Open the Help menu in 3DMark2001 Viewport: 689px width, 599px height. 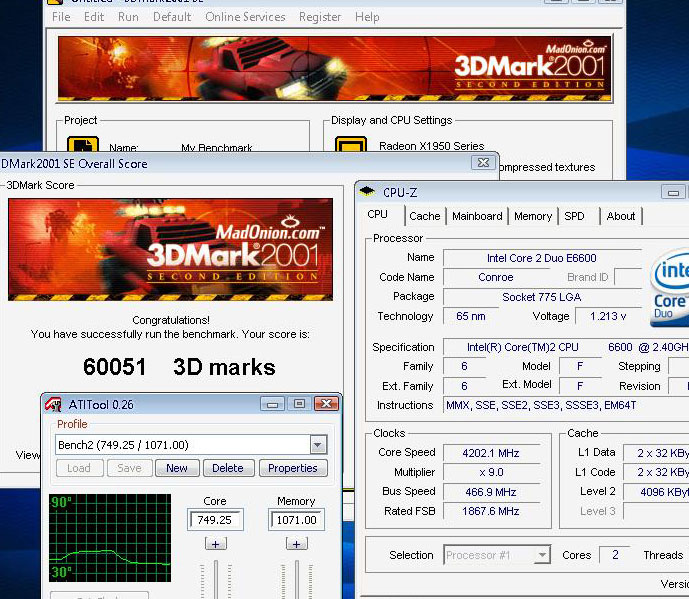point(367,17)
